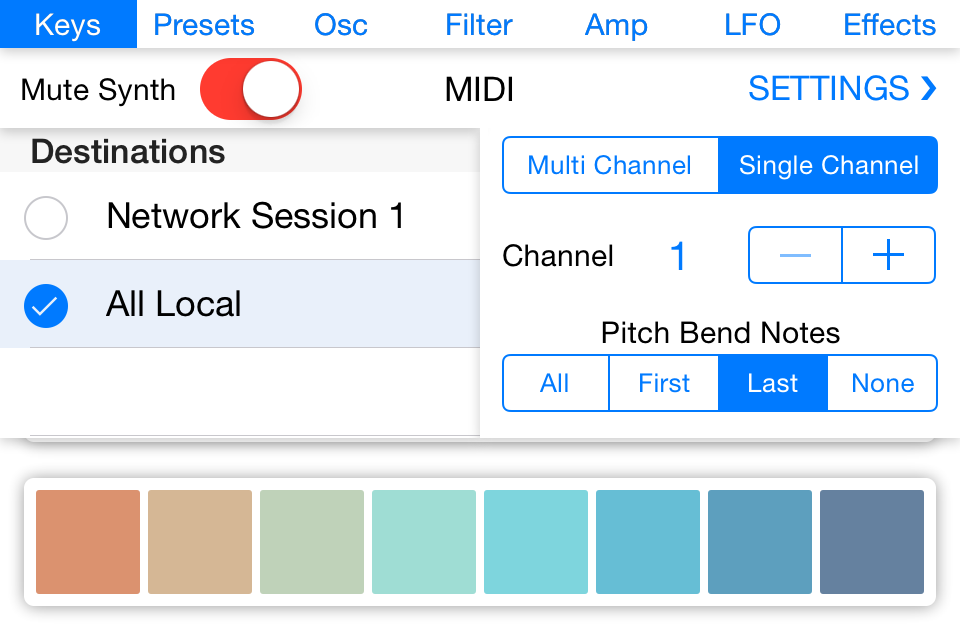Switch to Multi Channel mode
This screenshot has width=960, height=640.
click(610, 165)
